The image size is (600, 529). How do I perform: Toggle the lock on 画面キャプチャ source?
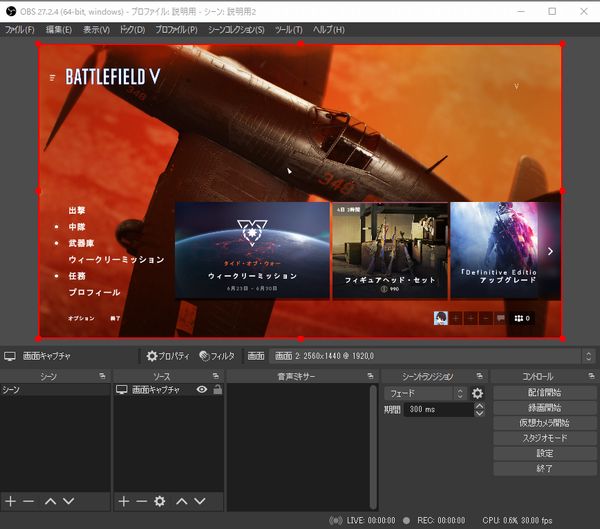point(217,390)
